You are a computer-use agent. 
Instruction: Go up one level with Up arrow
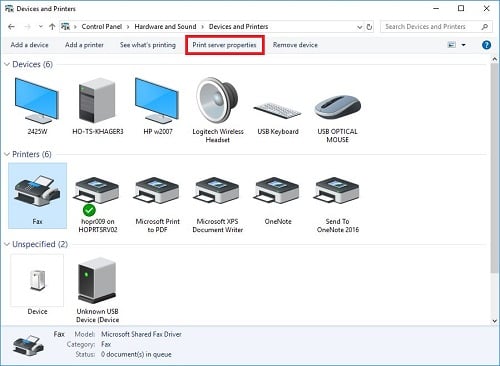52,27
